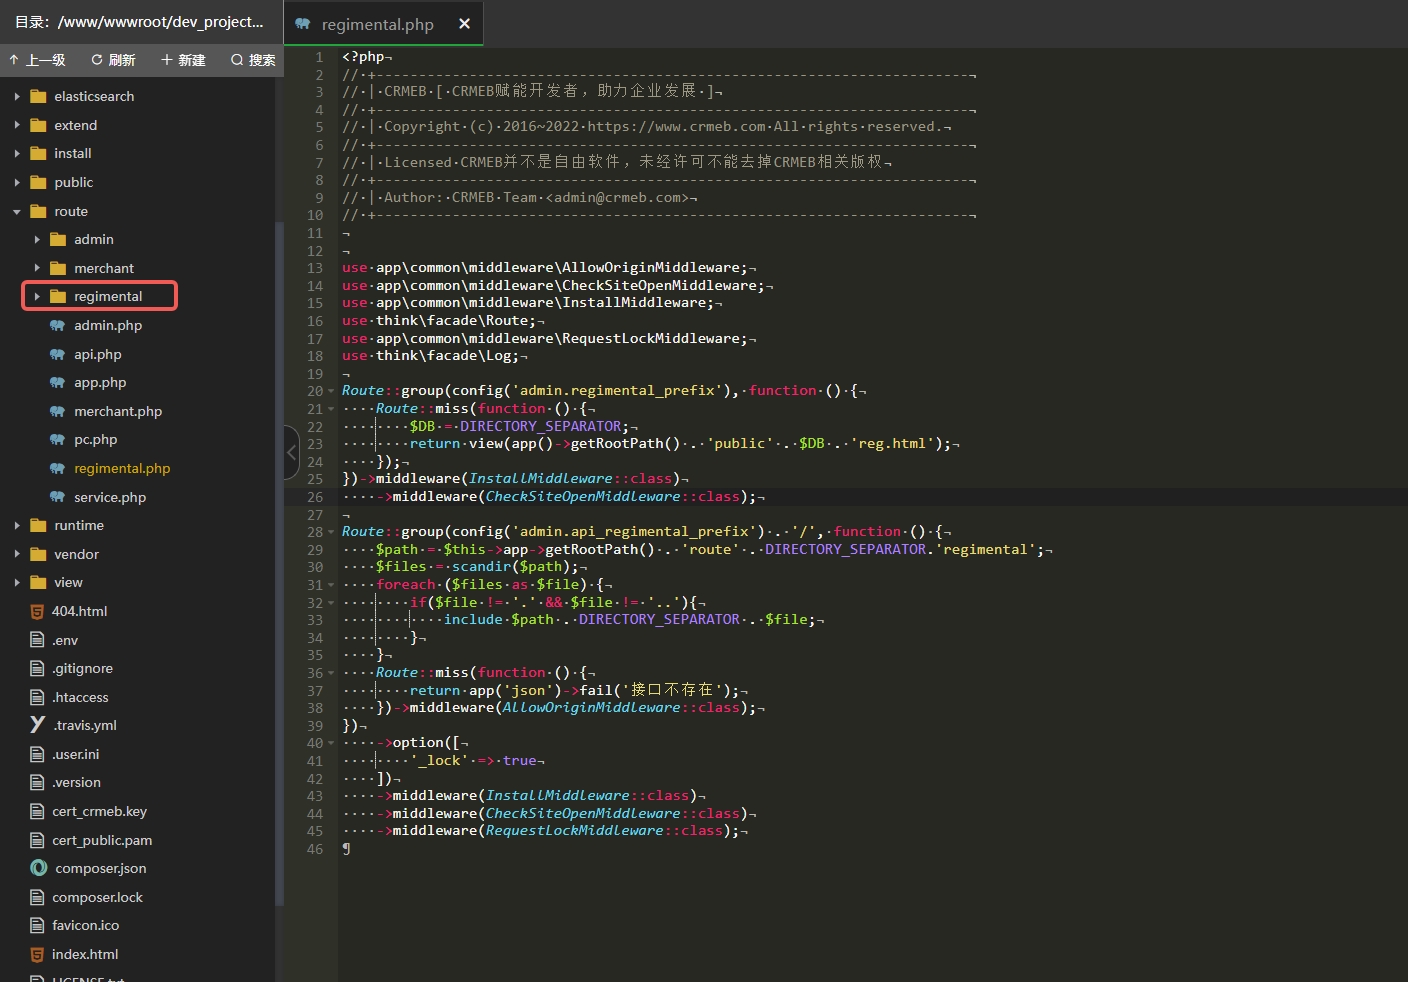This screenshot has height=982, width=1408.
Task: Click the composer.json file icon
Action: (x=39, y=868)
